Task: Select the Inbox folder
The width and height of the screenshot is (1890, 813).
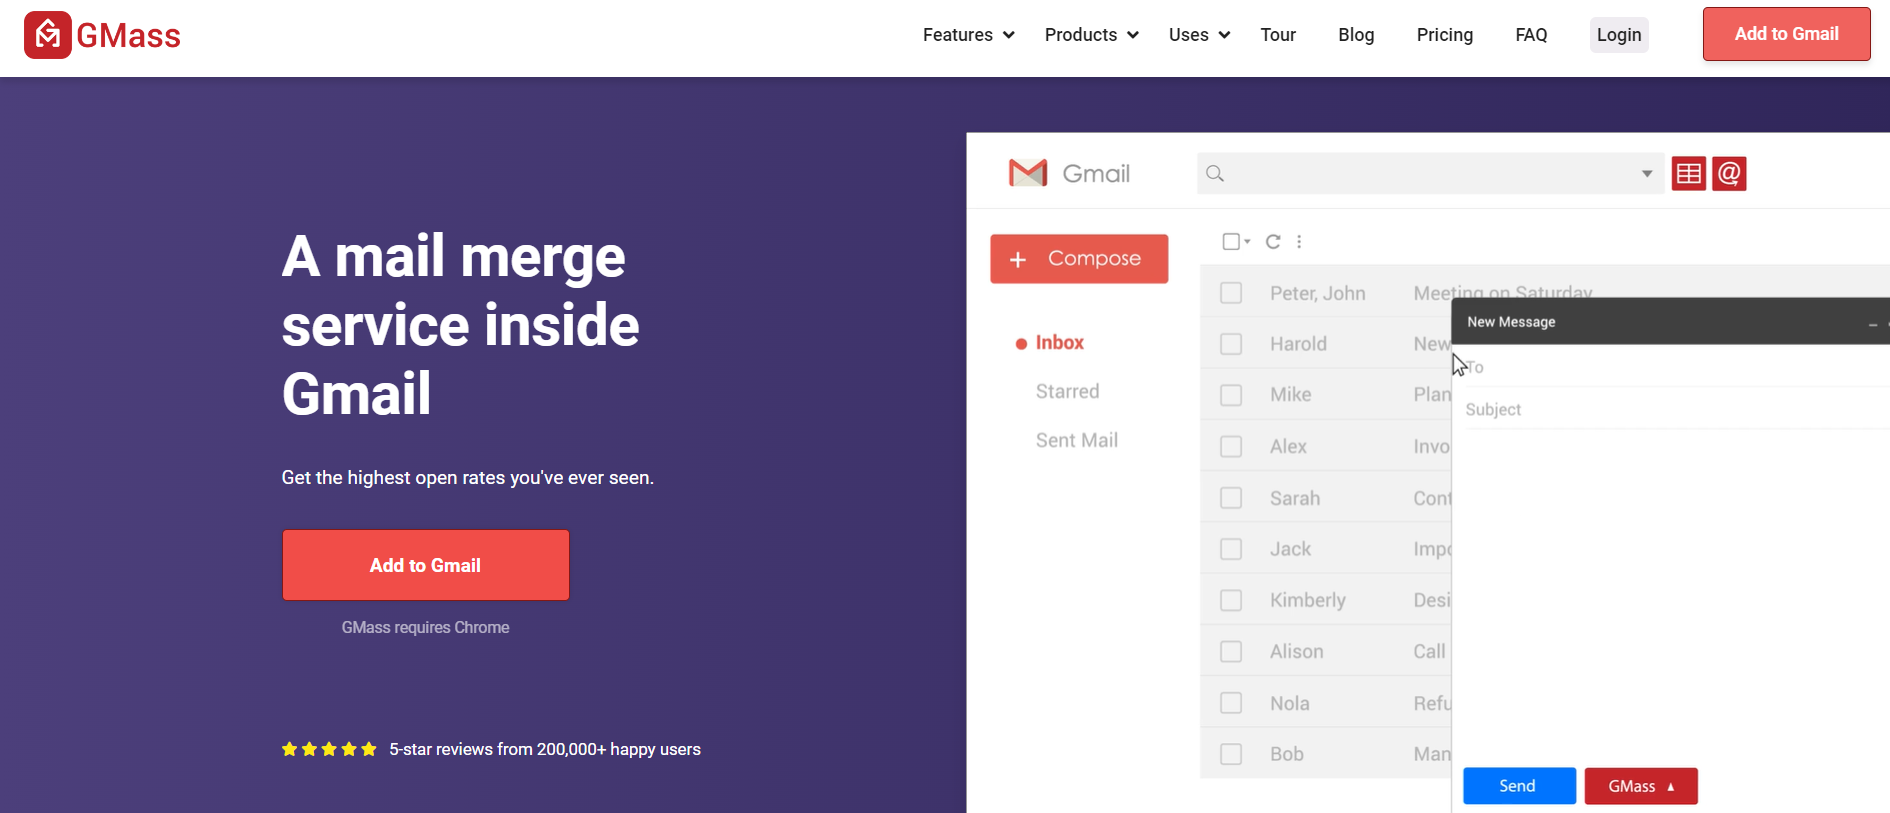Action: pos(1059,343)
